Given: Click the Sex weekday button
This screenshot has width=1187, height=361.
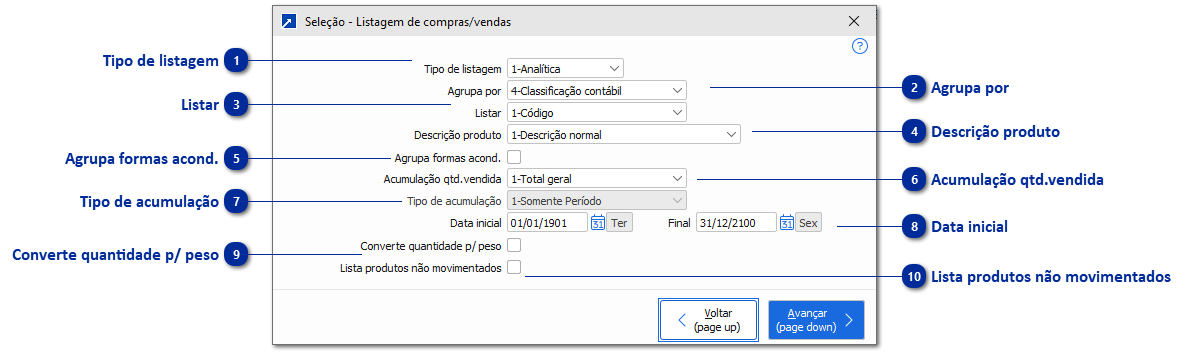Looking at the screenshot, I should pos(808,223).
